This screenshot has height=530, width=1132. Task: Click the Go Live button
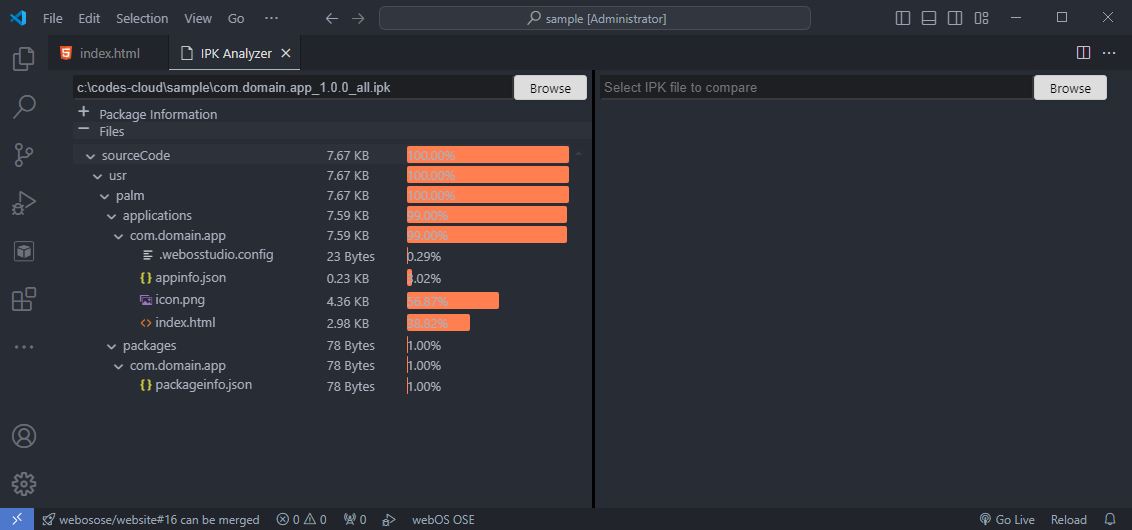pyautogui.click(x=1007, y=519)
